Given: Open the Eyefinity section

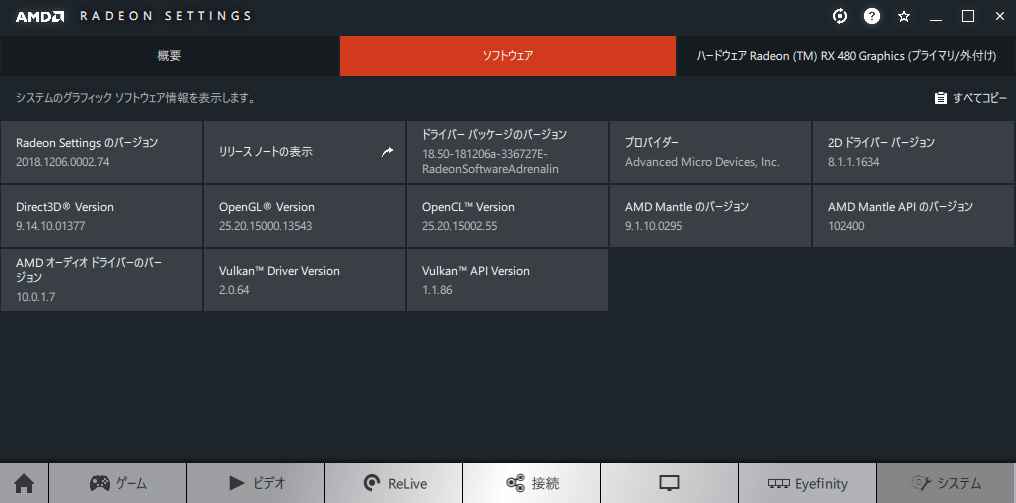Looking at the screenshot, I should [807, 483].
